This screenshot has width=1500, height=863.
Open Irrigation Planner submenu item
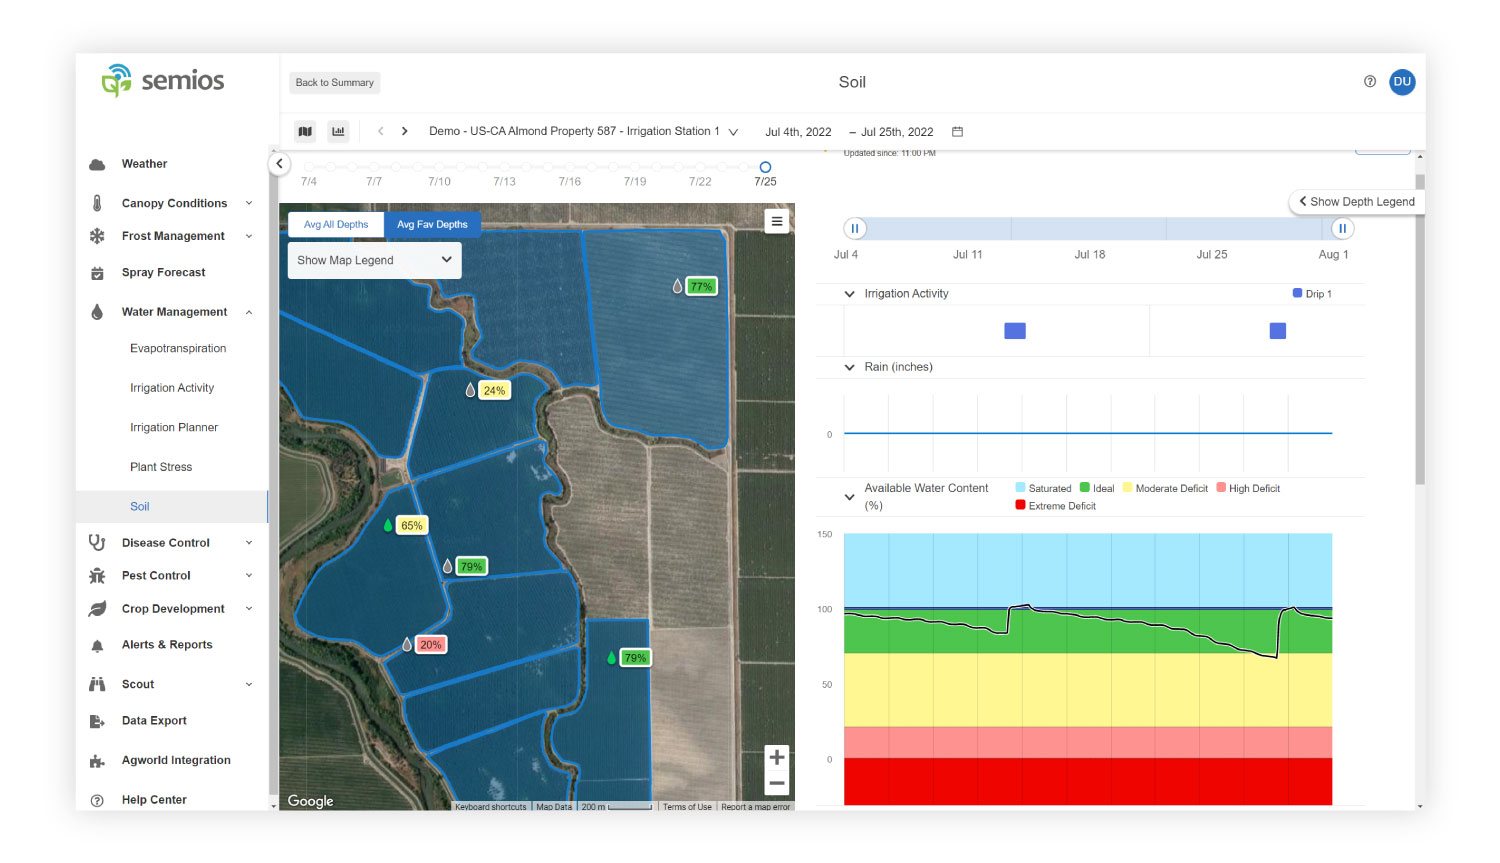[174, 427]
